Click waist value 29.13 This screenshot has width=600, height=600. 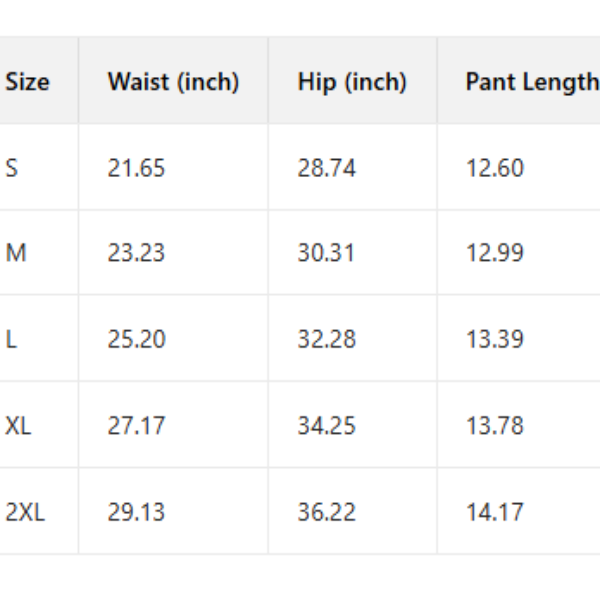click(x=136, y=513)
